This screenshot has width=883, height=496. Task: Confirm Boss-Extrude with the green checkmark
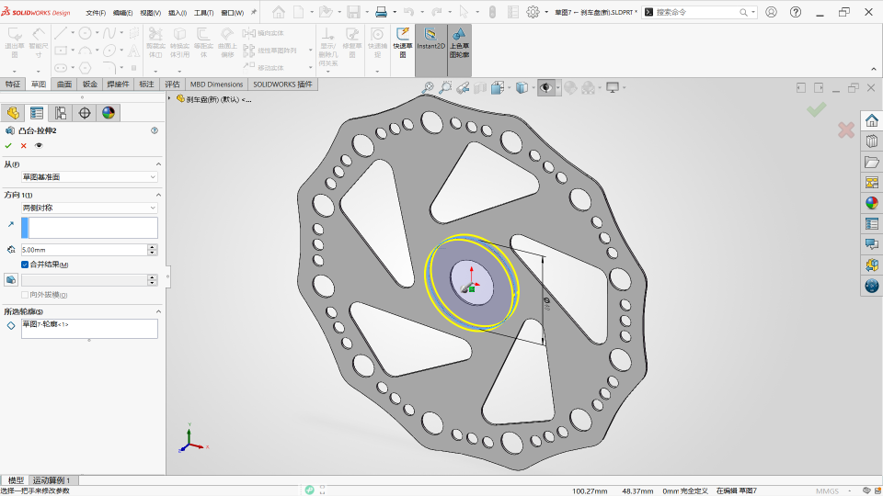pyautogui.click(x=8, y=146)
